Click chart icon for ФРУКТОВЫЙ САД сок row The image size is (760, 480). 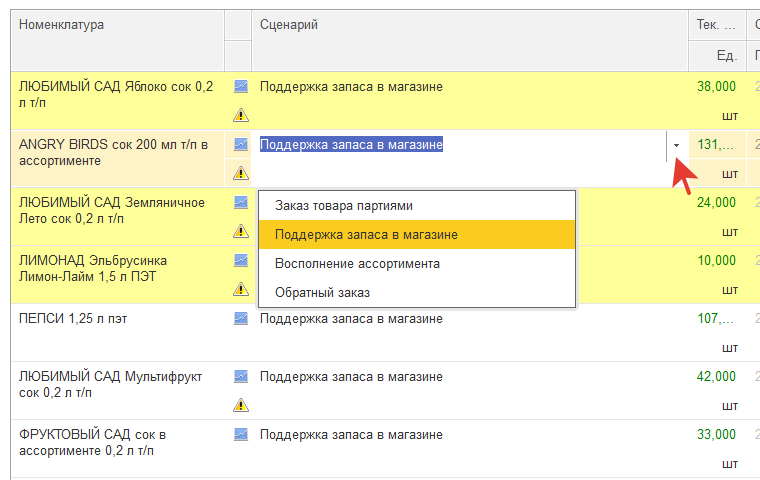click(x=240, y=435)
